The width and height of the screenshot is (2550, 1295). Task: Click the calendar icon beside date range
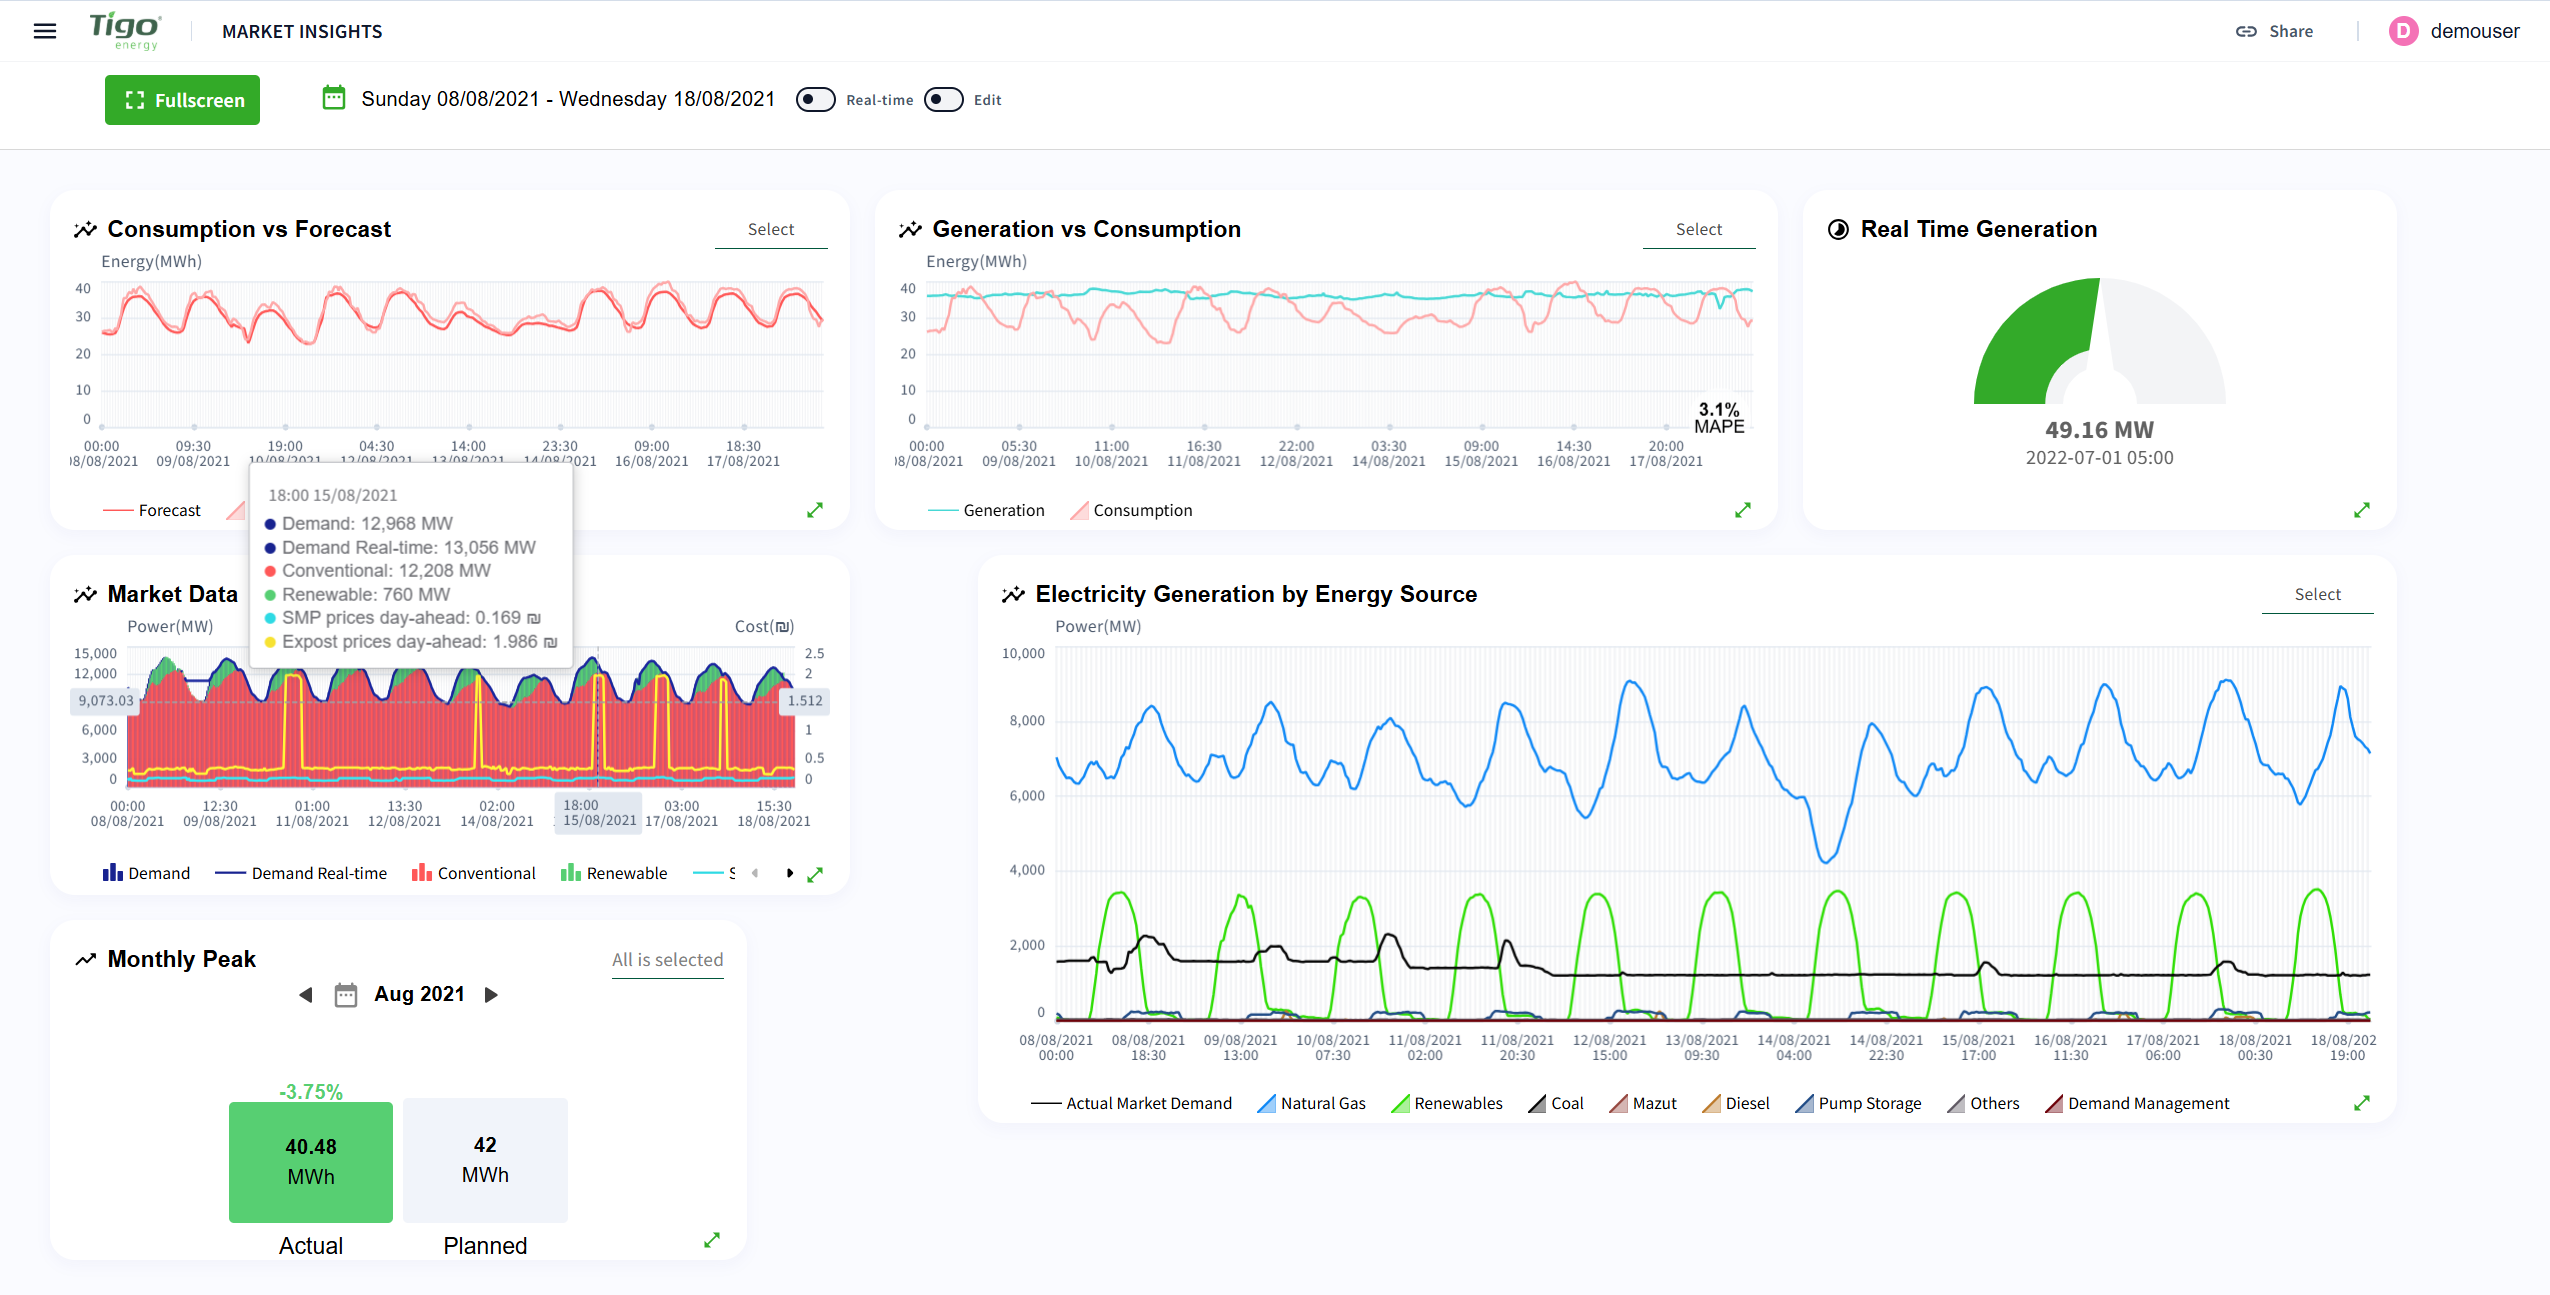pos(334,98)
